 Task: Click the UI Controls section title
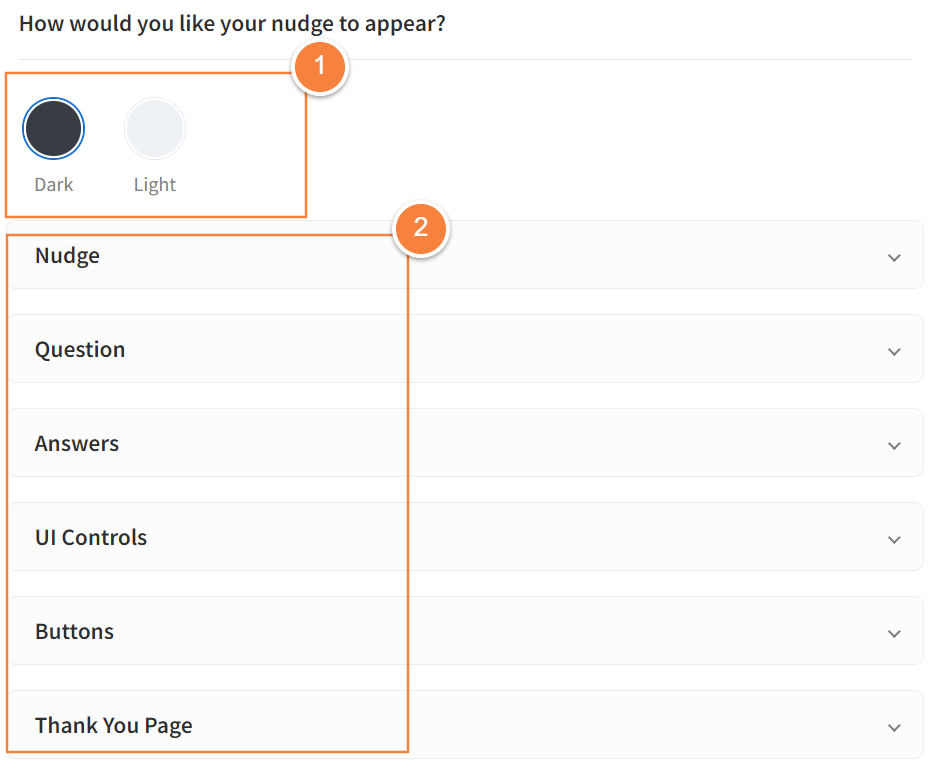(x=91, y=538)
